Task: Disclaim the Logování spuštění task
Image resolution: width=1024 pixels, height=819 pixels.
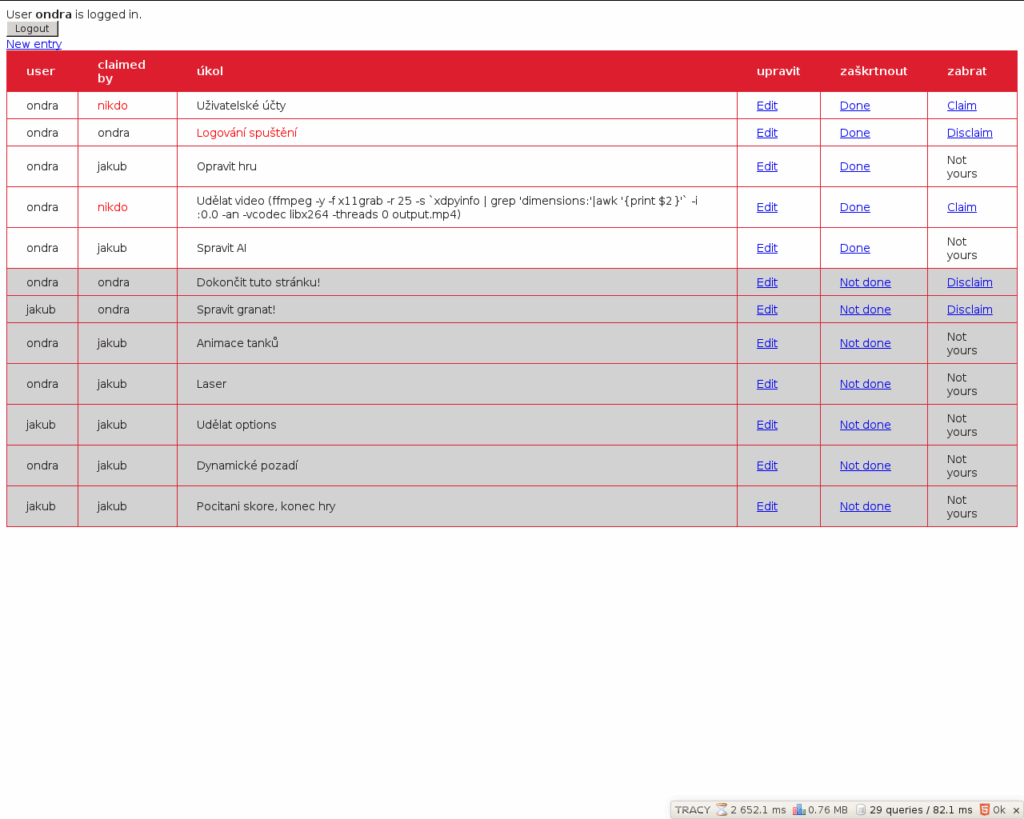Action: (x=970, y=133)
